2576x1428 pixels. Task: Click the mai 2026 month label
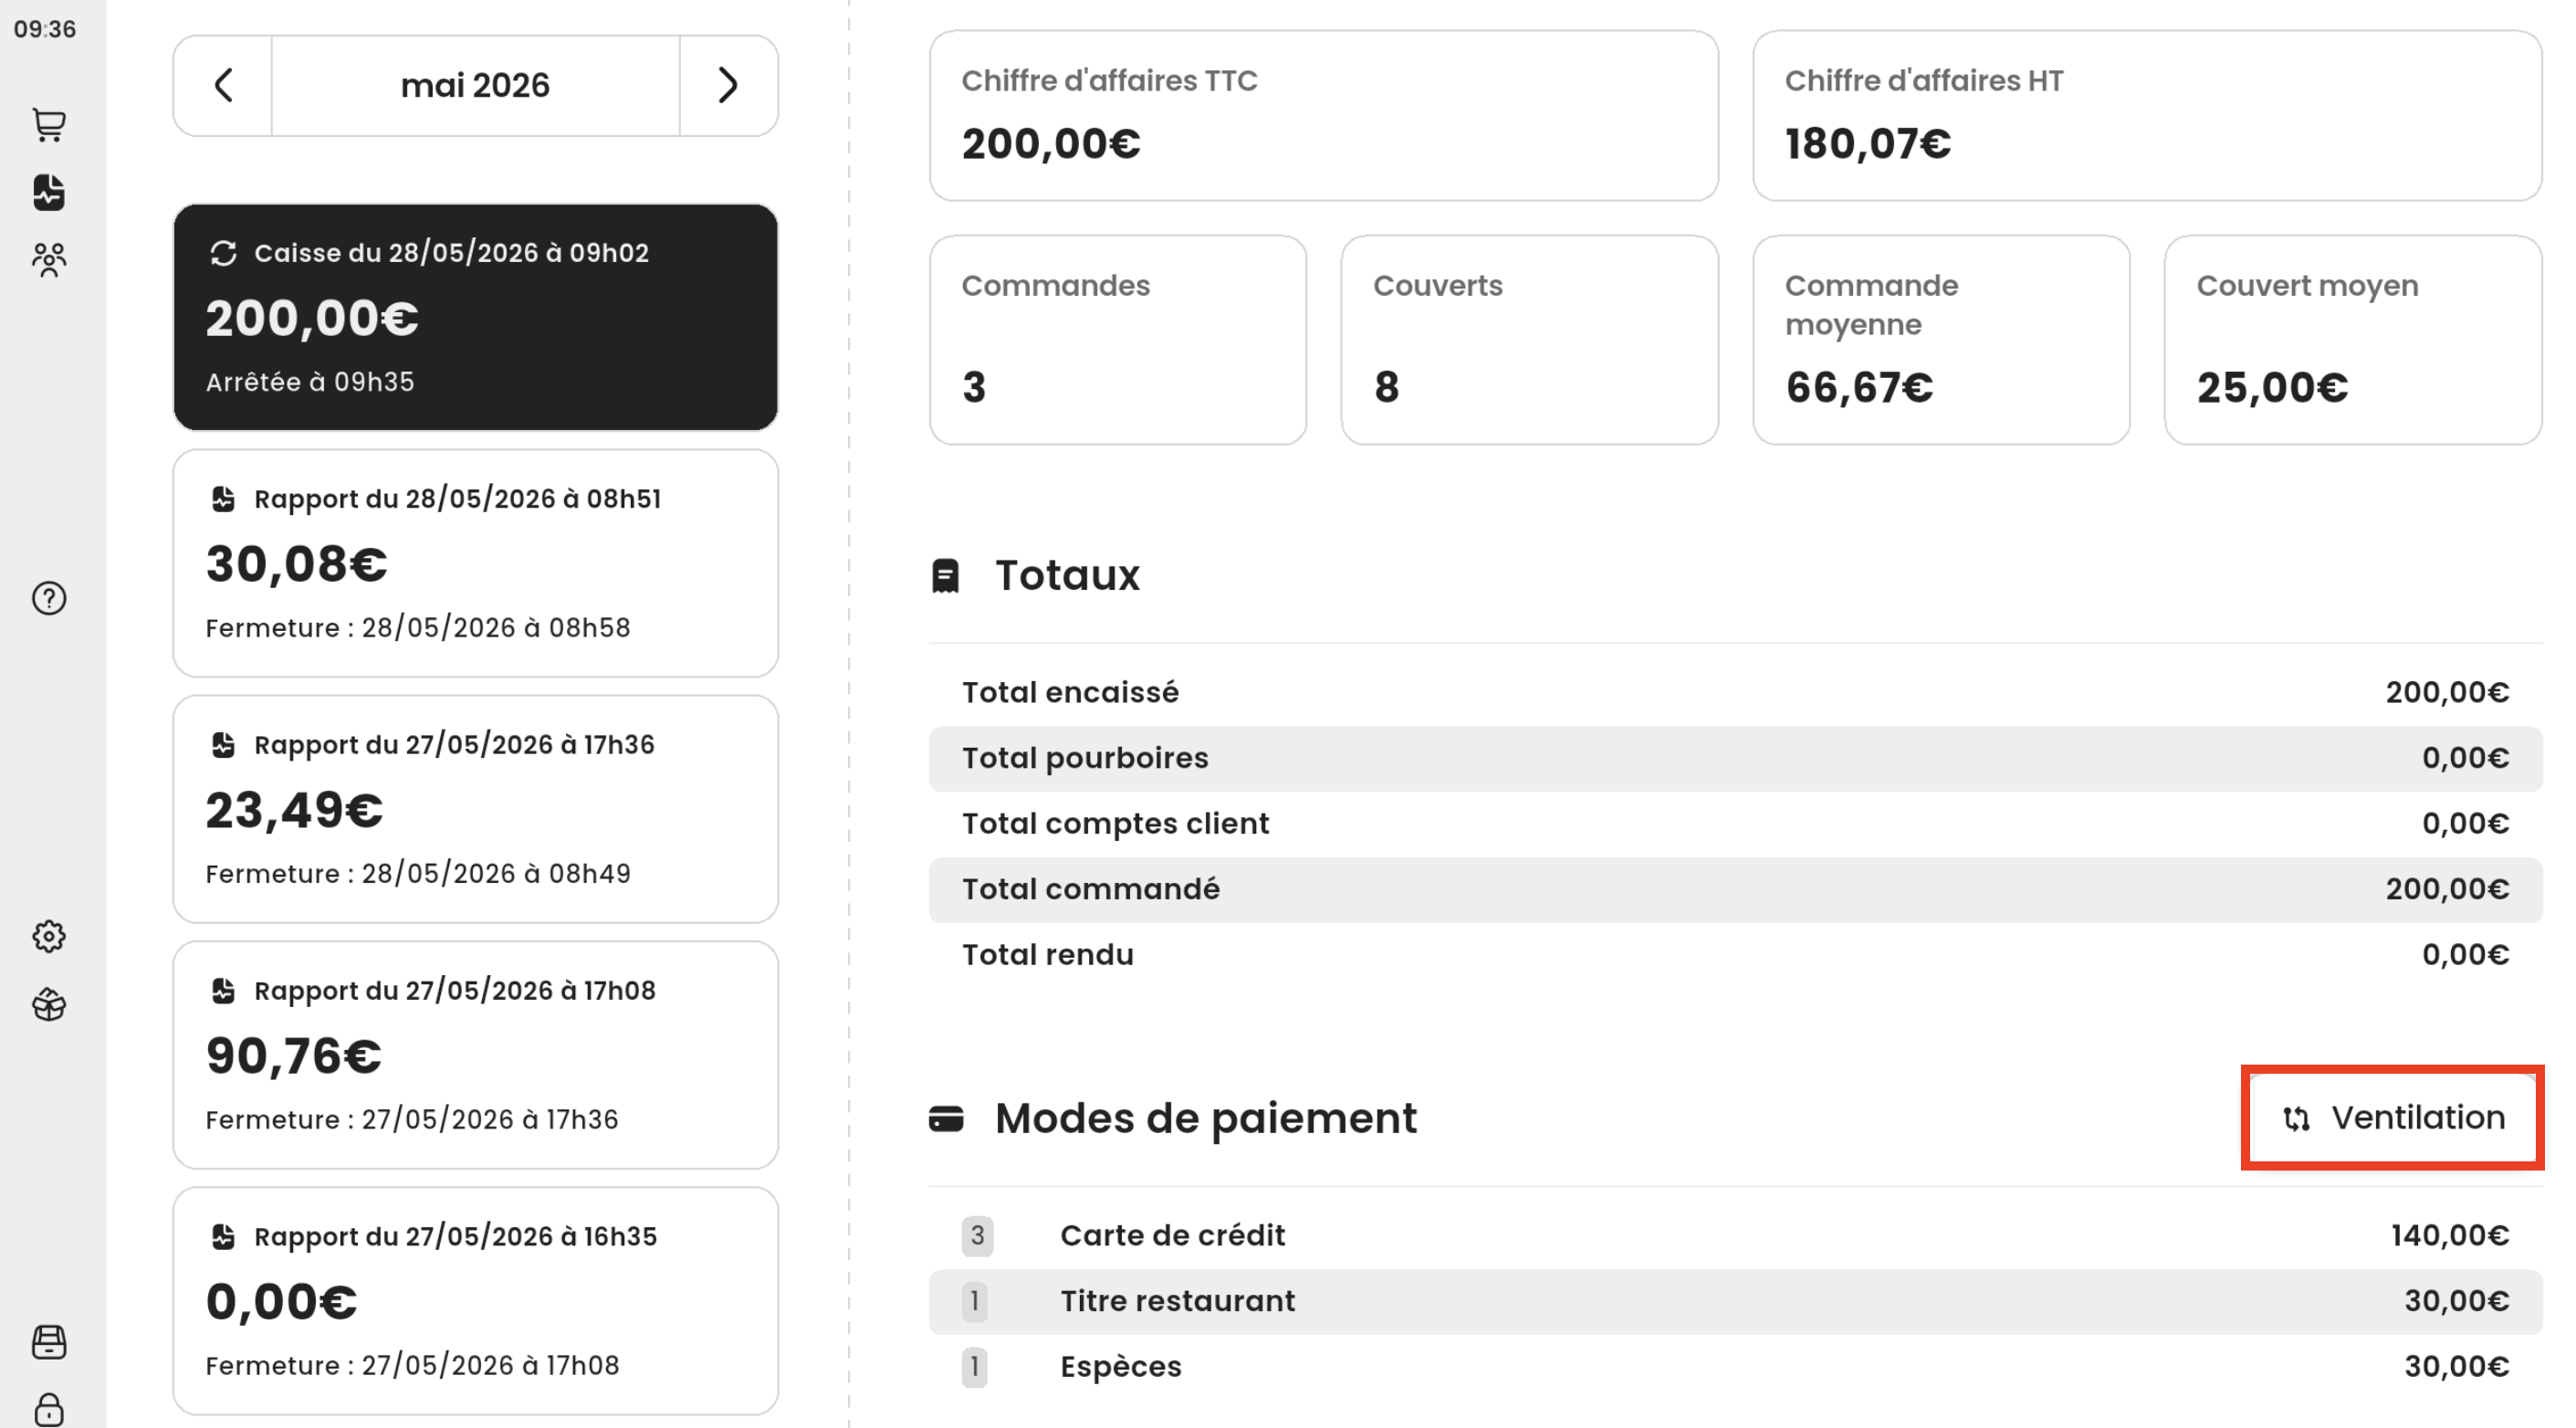(475, 86)
